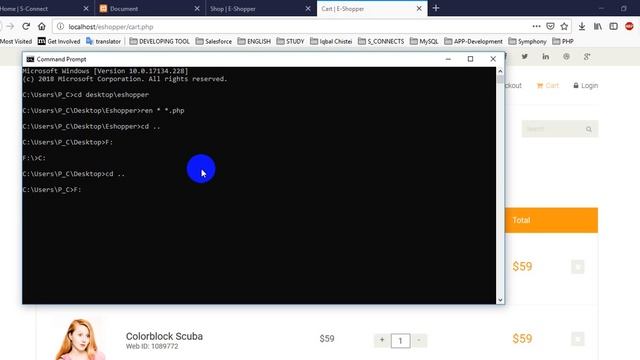Viewport: 640px width, 360px height.
Task: Open the Cart link in site header
Action: (x=547, y=85)
